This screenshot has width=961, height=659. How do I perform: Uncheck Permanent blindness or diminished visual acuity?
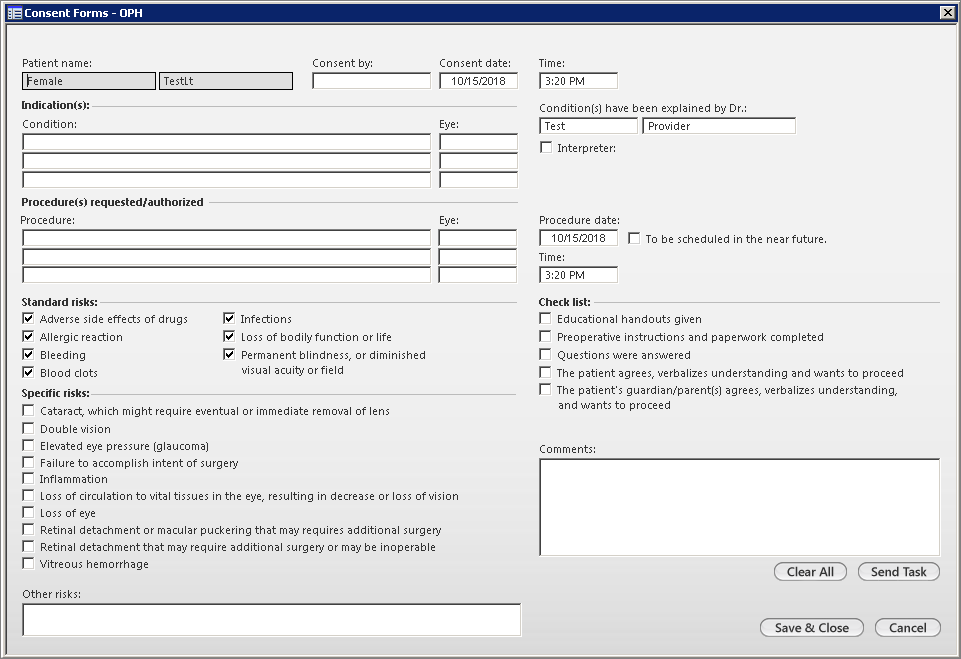[x=229, y=354]
